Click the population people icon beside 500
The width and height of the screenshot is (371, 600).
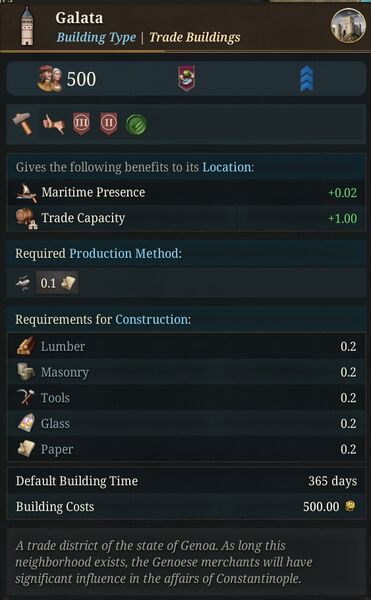tap(50, 78)
